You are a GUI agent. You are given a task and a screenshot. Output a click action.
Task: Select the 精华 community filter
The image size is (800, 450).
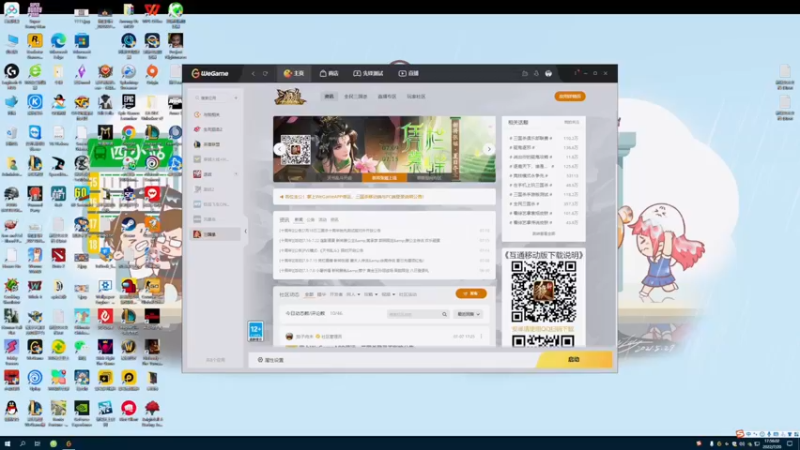coord(321,294)
